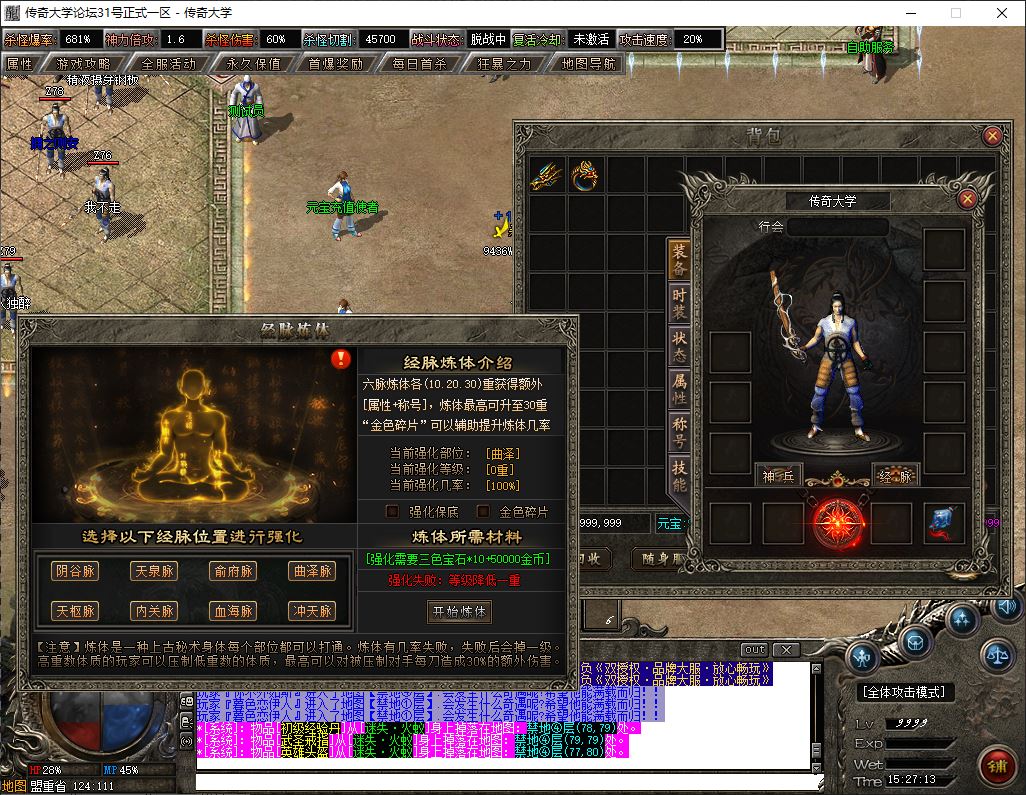This screenshot has width=1026, height=795.
Task: Click the glowing red orb in equipment panel
Action: (x=838, y=523)
